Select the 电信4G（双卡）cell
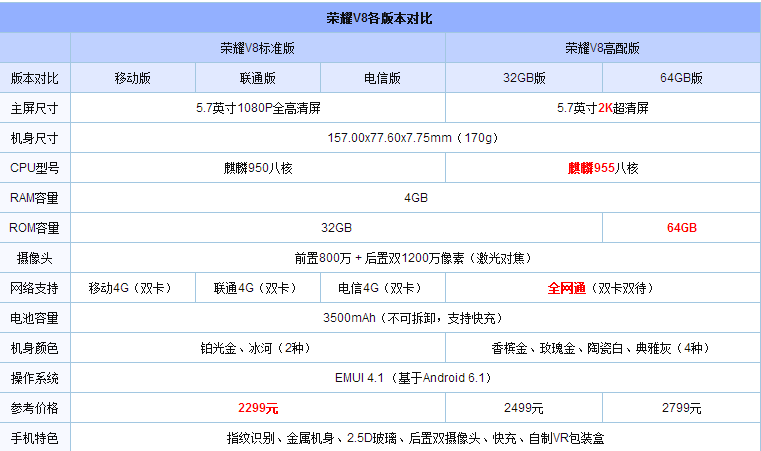This screenshot has height=451, width=761. click(x=382, y=288)
